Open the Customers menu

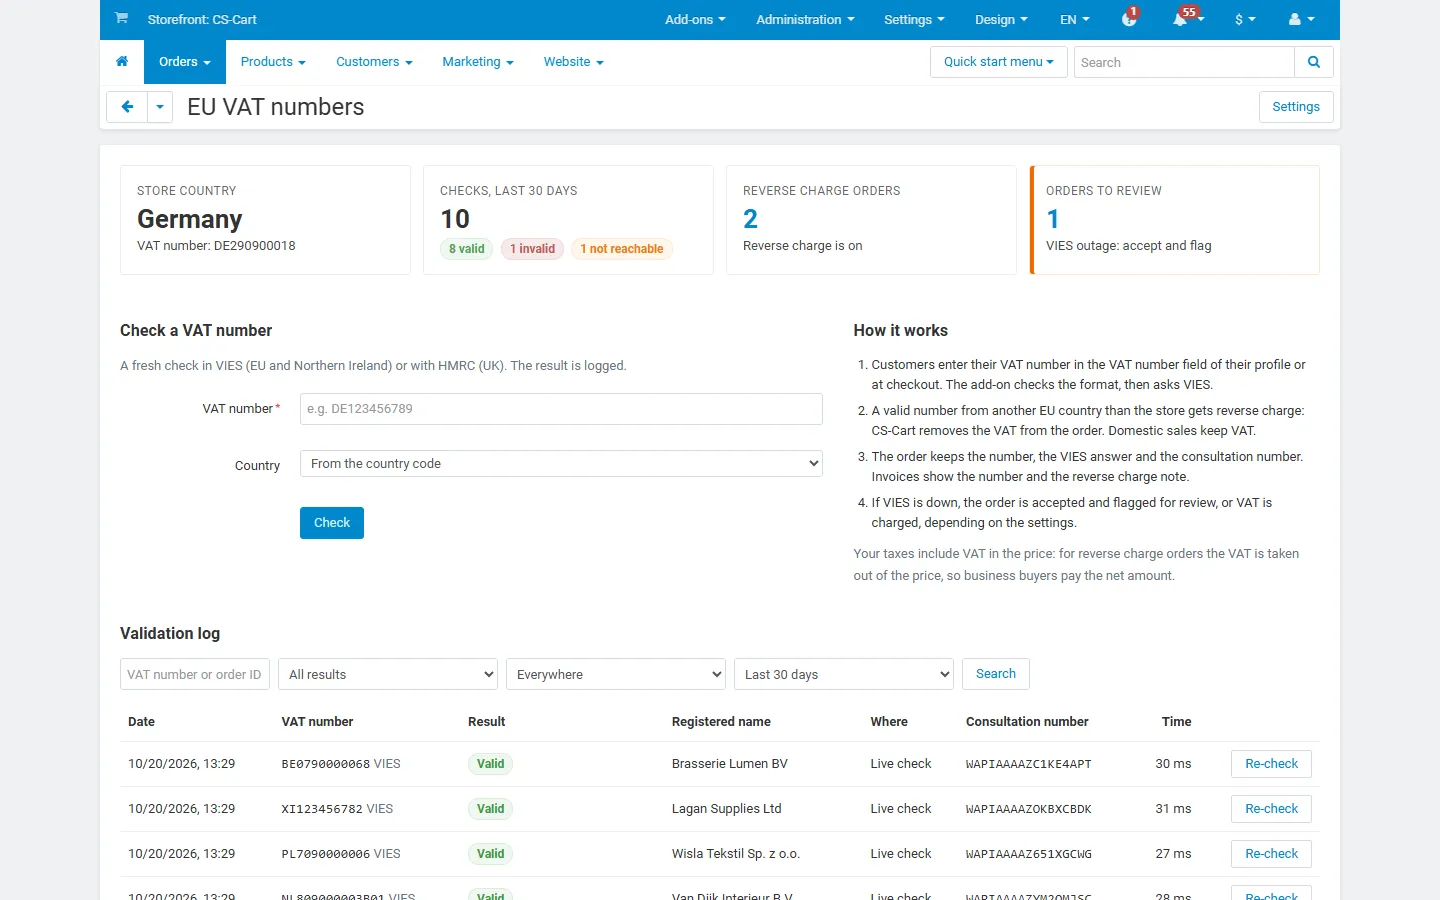(x=374, y=62)
